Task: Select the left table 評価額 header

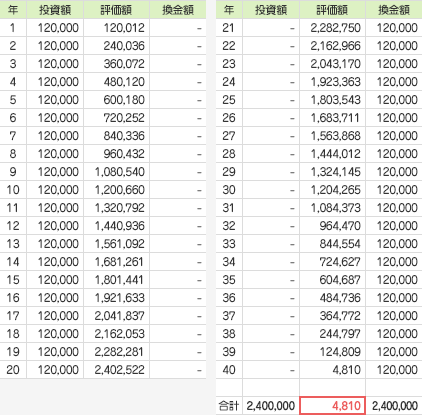Action: pos(117,9)
